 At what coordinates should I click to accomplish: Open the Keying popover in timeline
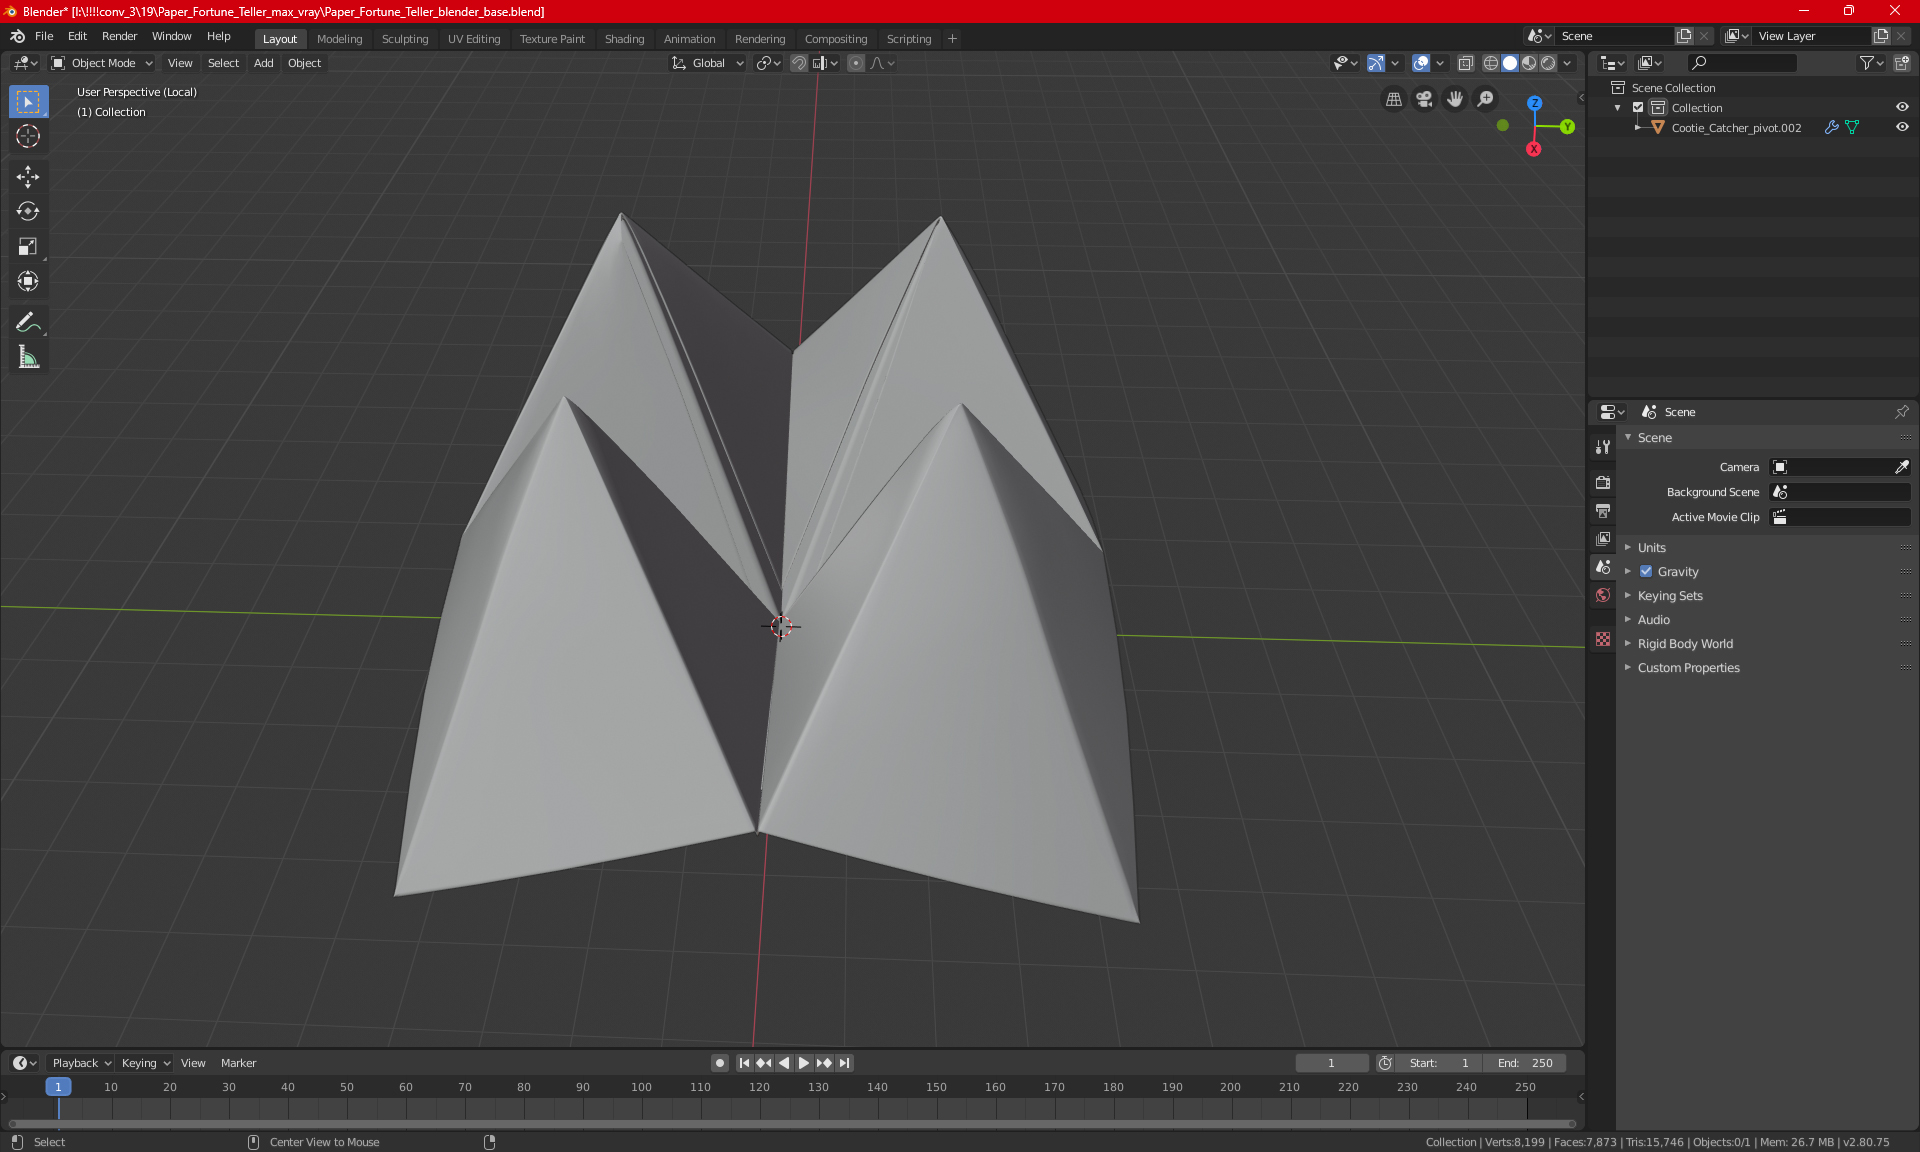tap(145, 1063)
